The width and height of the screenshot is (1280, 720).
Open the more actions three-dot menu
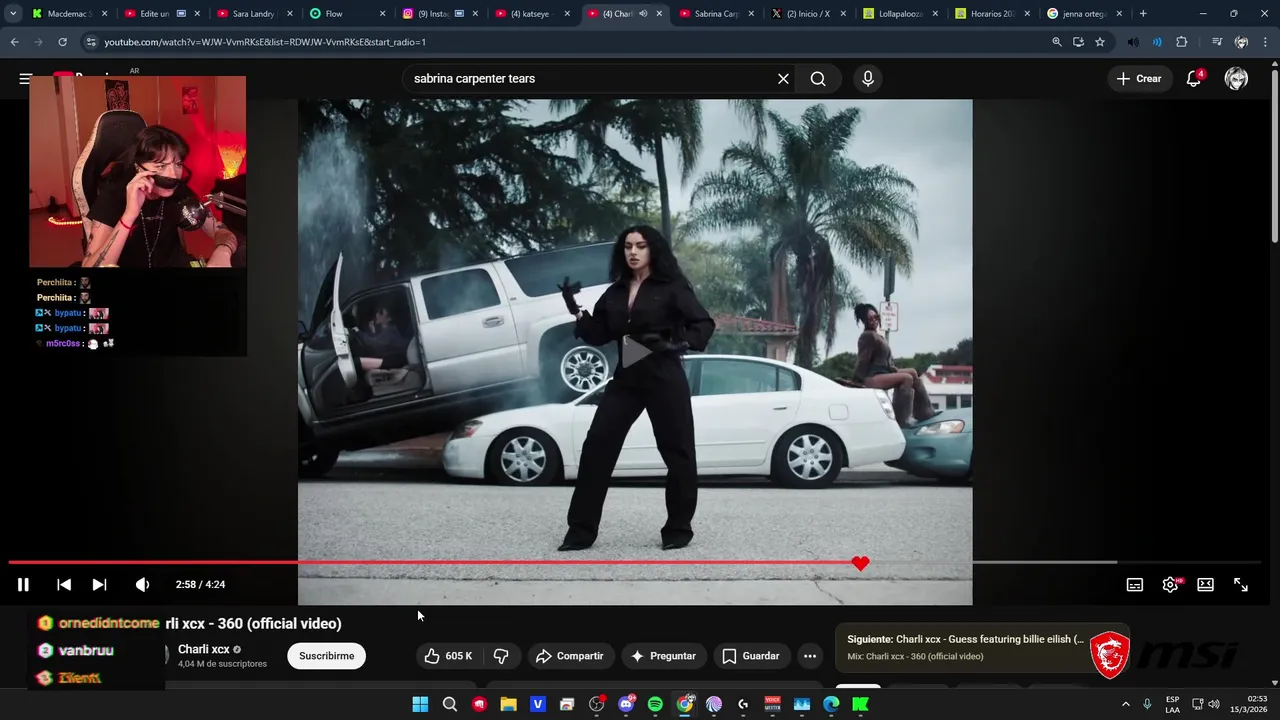pos(810,656)
